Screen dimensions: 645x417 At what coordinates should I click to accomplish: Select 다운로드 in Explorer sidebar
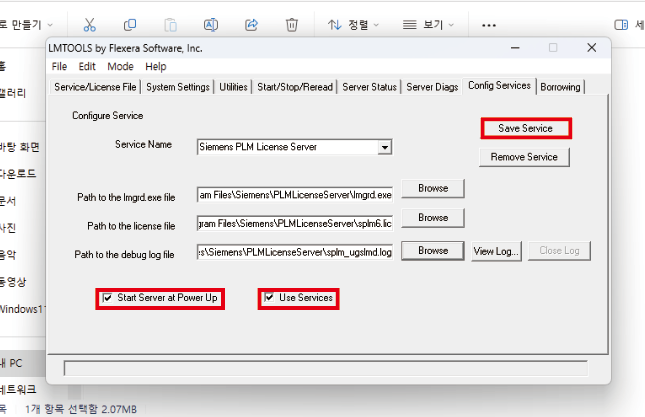click(18, 174)
